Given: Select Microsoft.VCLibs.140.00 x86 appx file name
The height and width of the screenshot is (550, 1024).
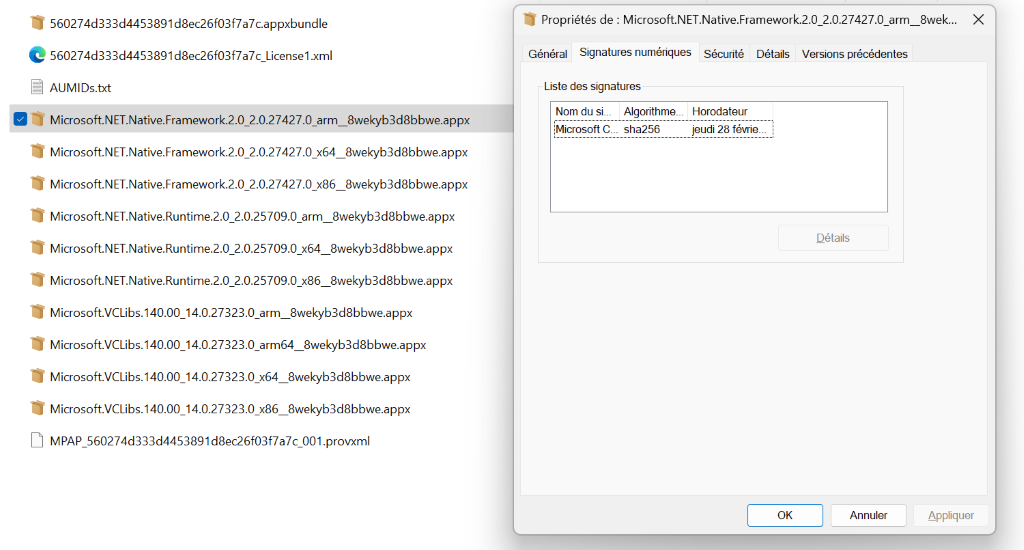Looking at the screenshot, I should tap(230, 408).
